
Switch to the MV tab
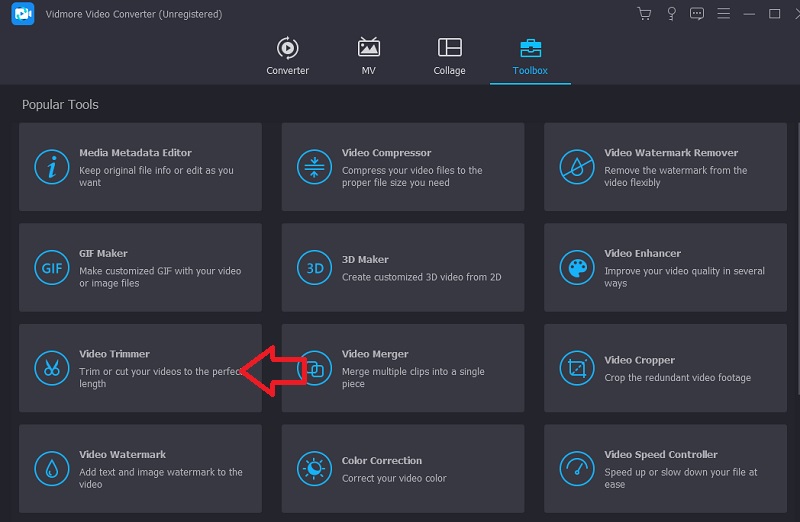coord(369,57)
